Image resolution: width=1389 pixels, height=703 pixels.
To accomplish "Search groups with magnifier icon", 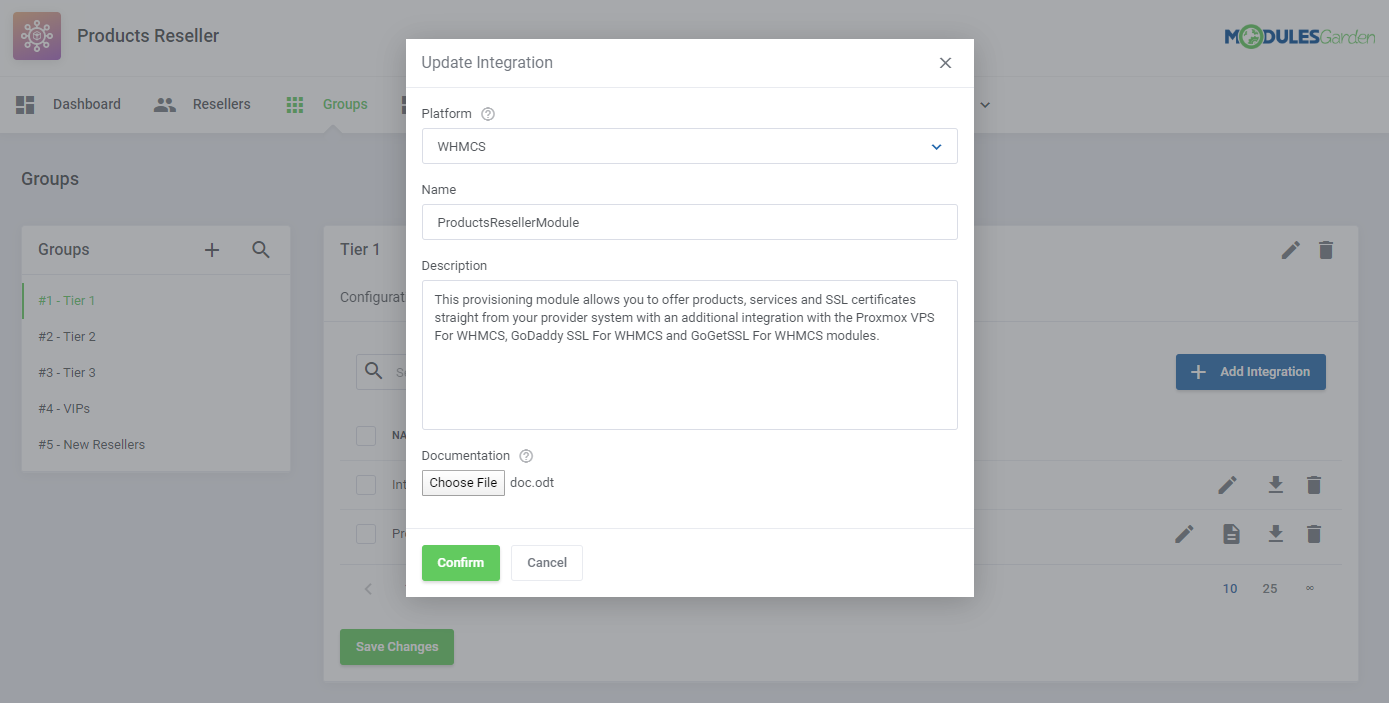I will tap(261, 250).
